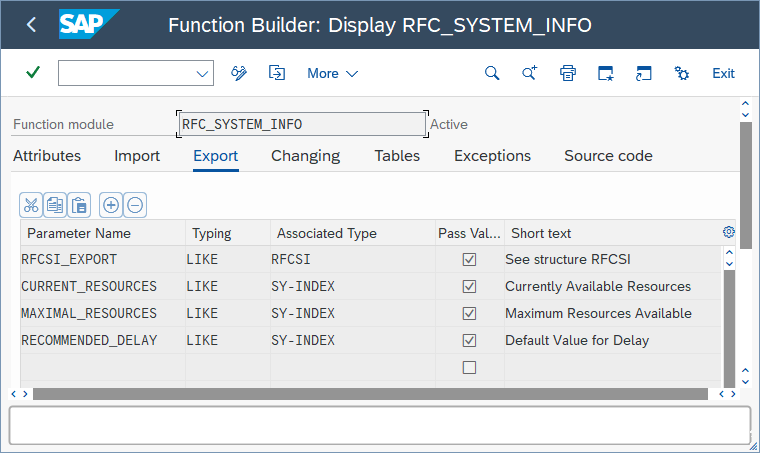Click the Copy icon above parameter table
Viewport: 760px width, 453px height.
pos(55,205)
